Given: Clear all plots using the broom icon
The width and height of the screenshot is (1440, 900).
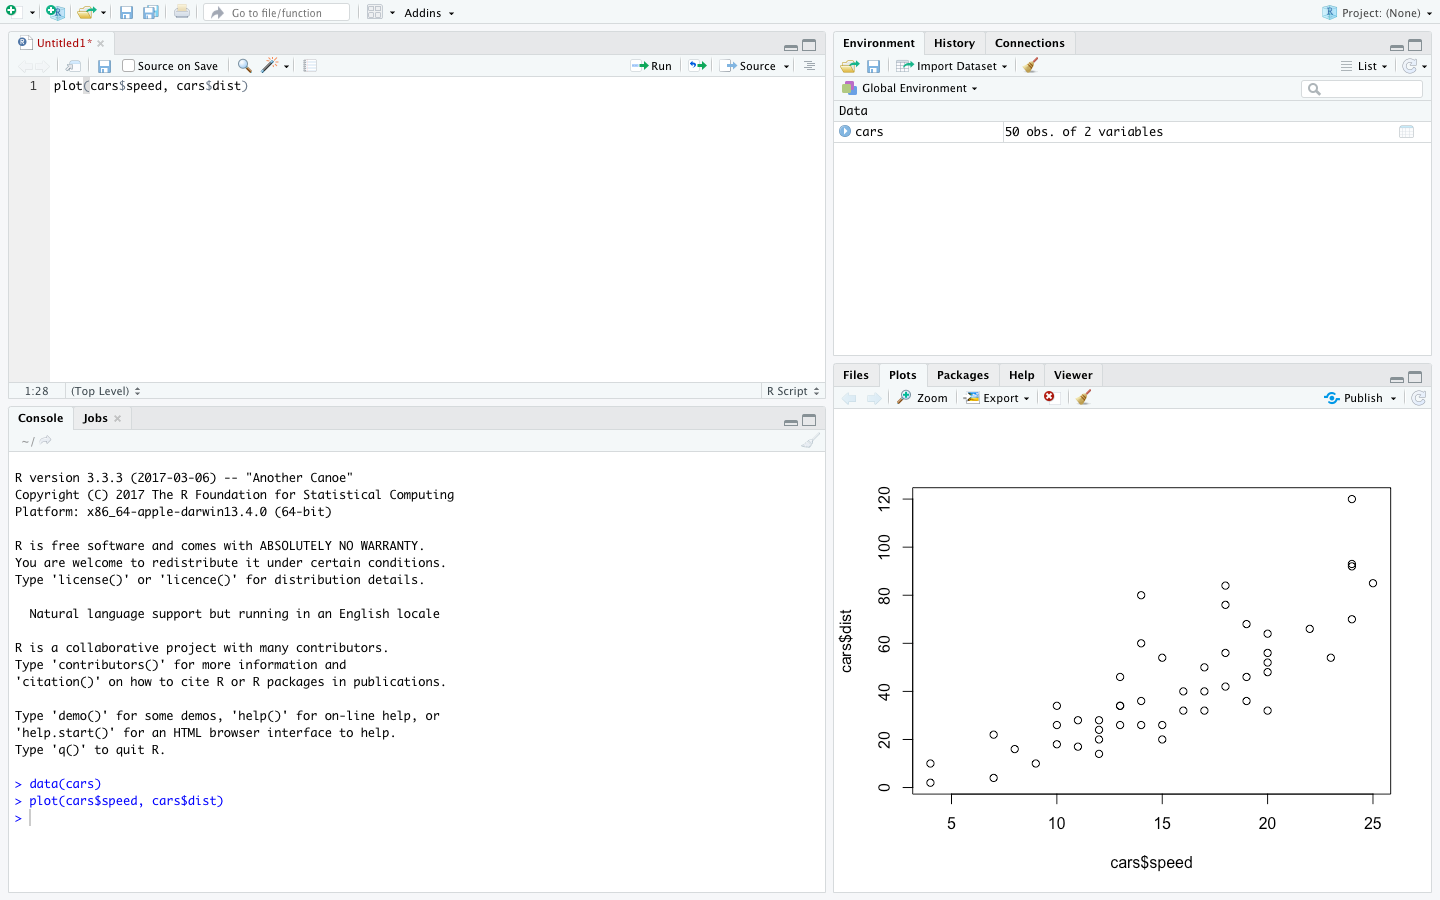Looking at the screenshot, I should pos(1083,398).
